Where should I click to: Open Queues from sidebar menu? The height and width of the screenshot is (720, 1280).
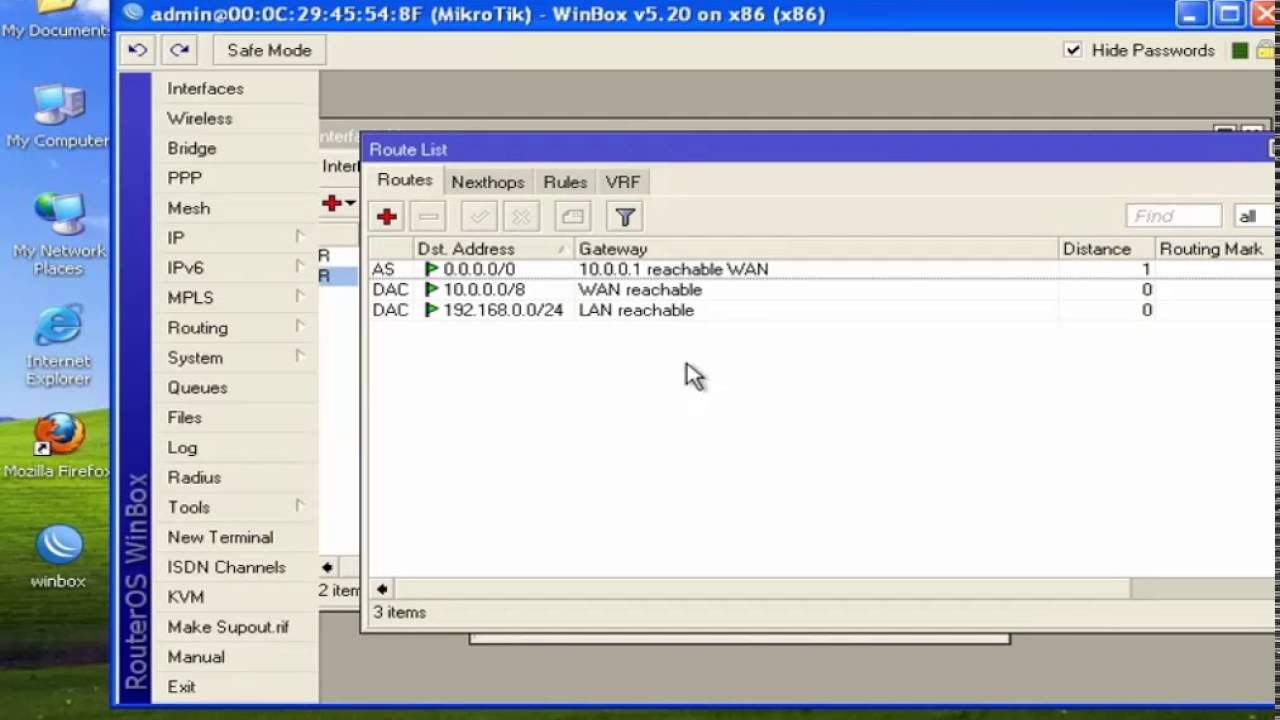[x=198, y=387]
